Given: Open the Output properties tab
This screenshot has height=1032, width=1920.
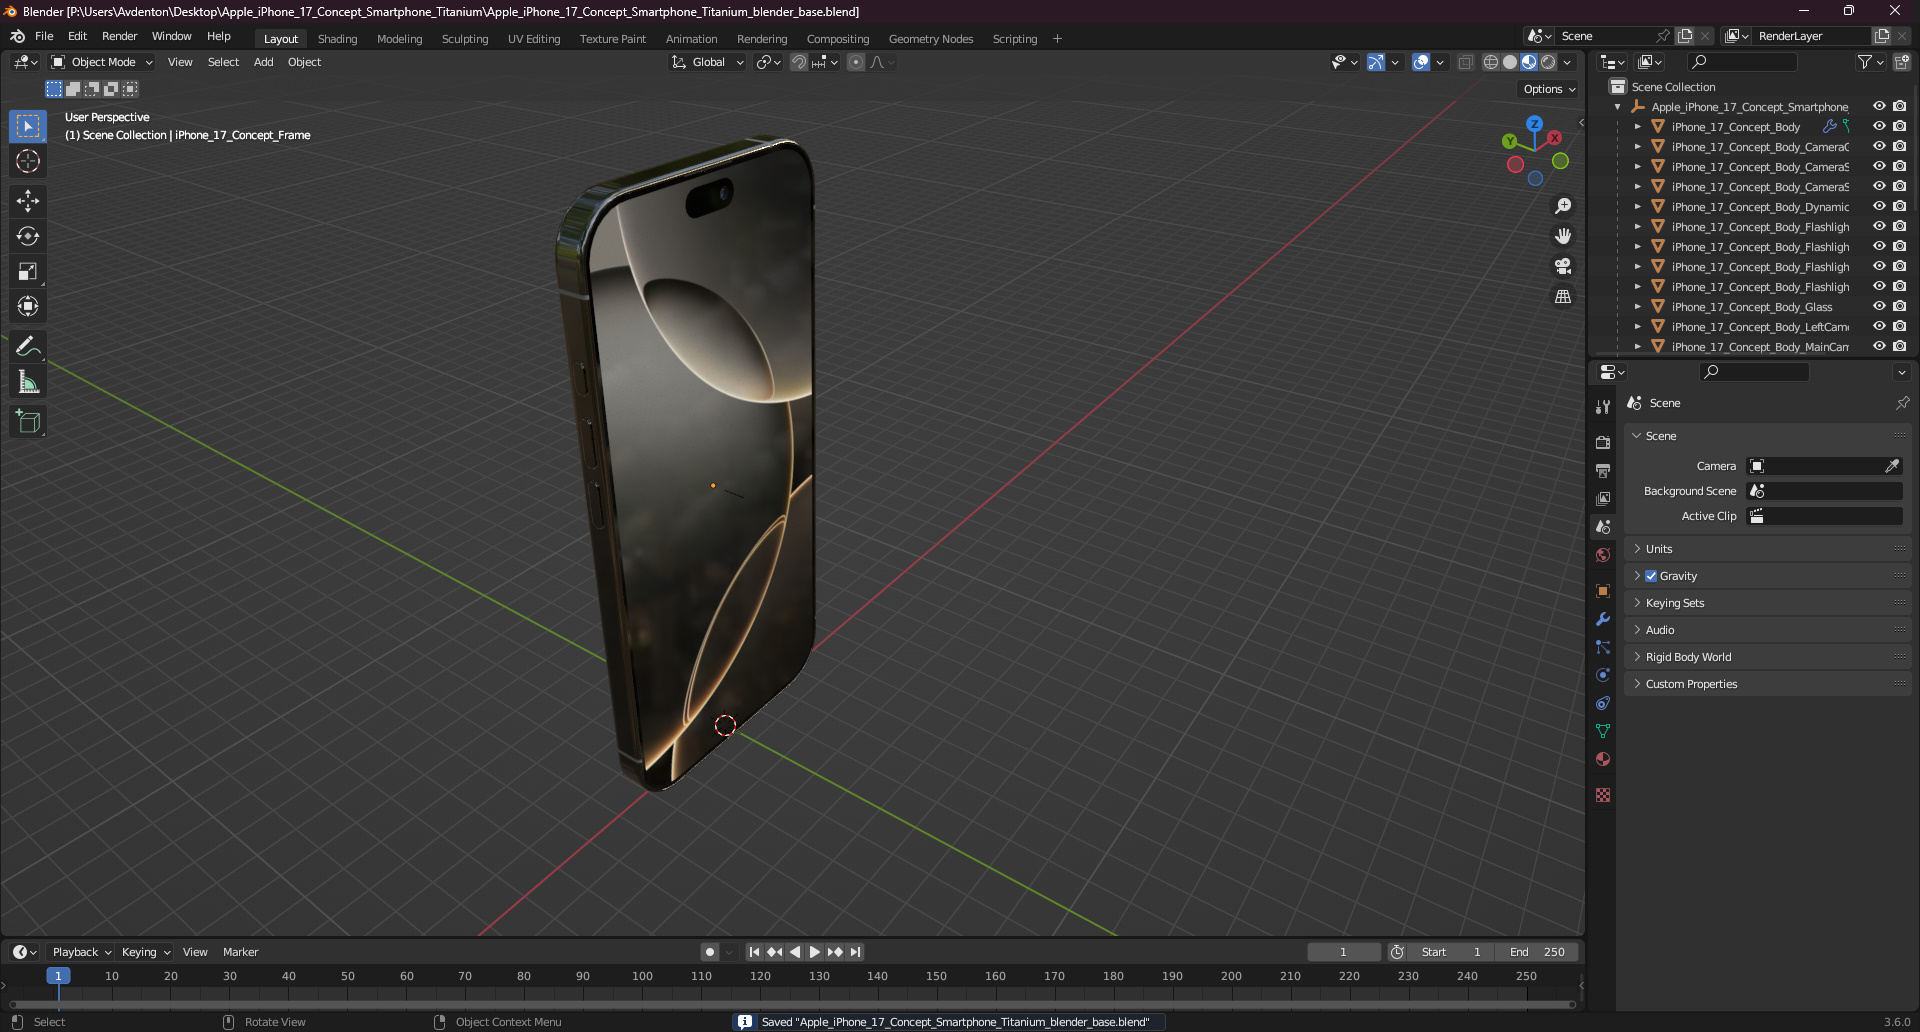Looking at the screenshot, I should [1603, 470].
